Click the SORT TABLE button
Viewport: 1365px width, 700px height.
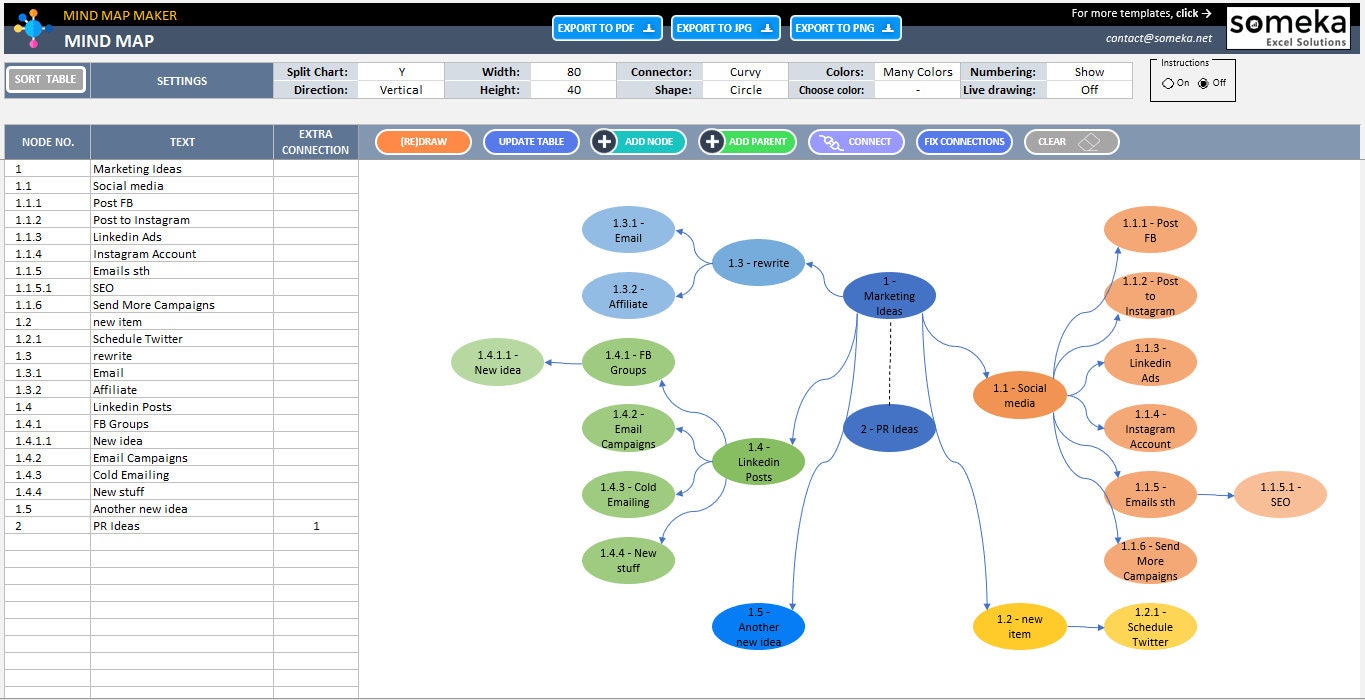45,78
